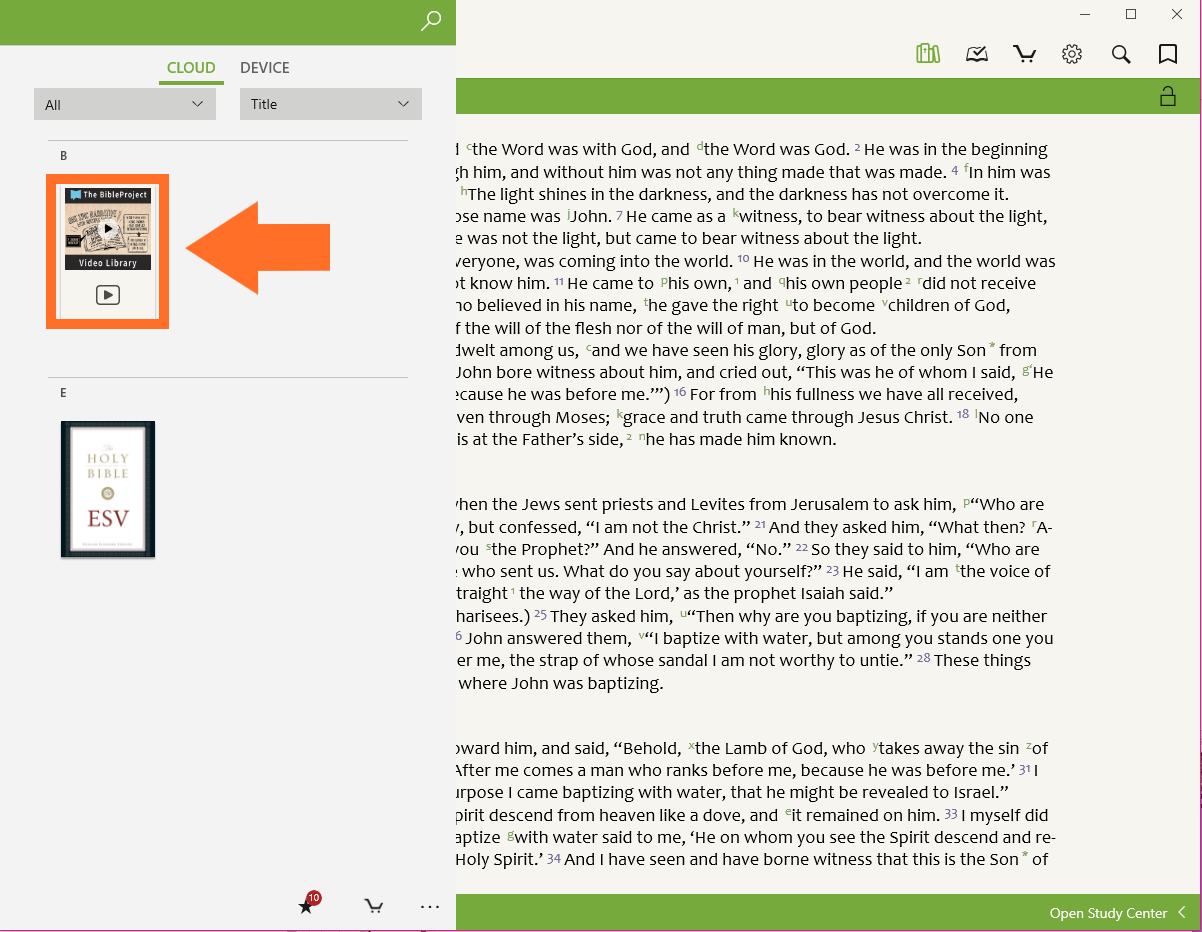Click the star icon with 10 badge

(307, 905)
